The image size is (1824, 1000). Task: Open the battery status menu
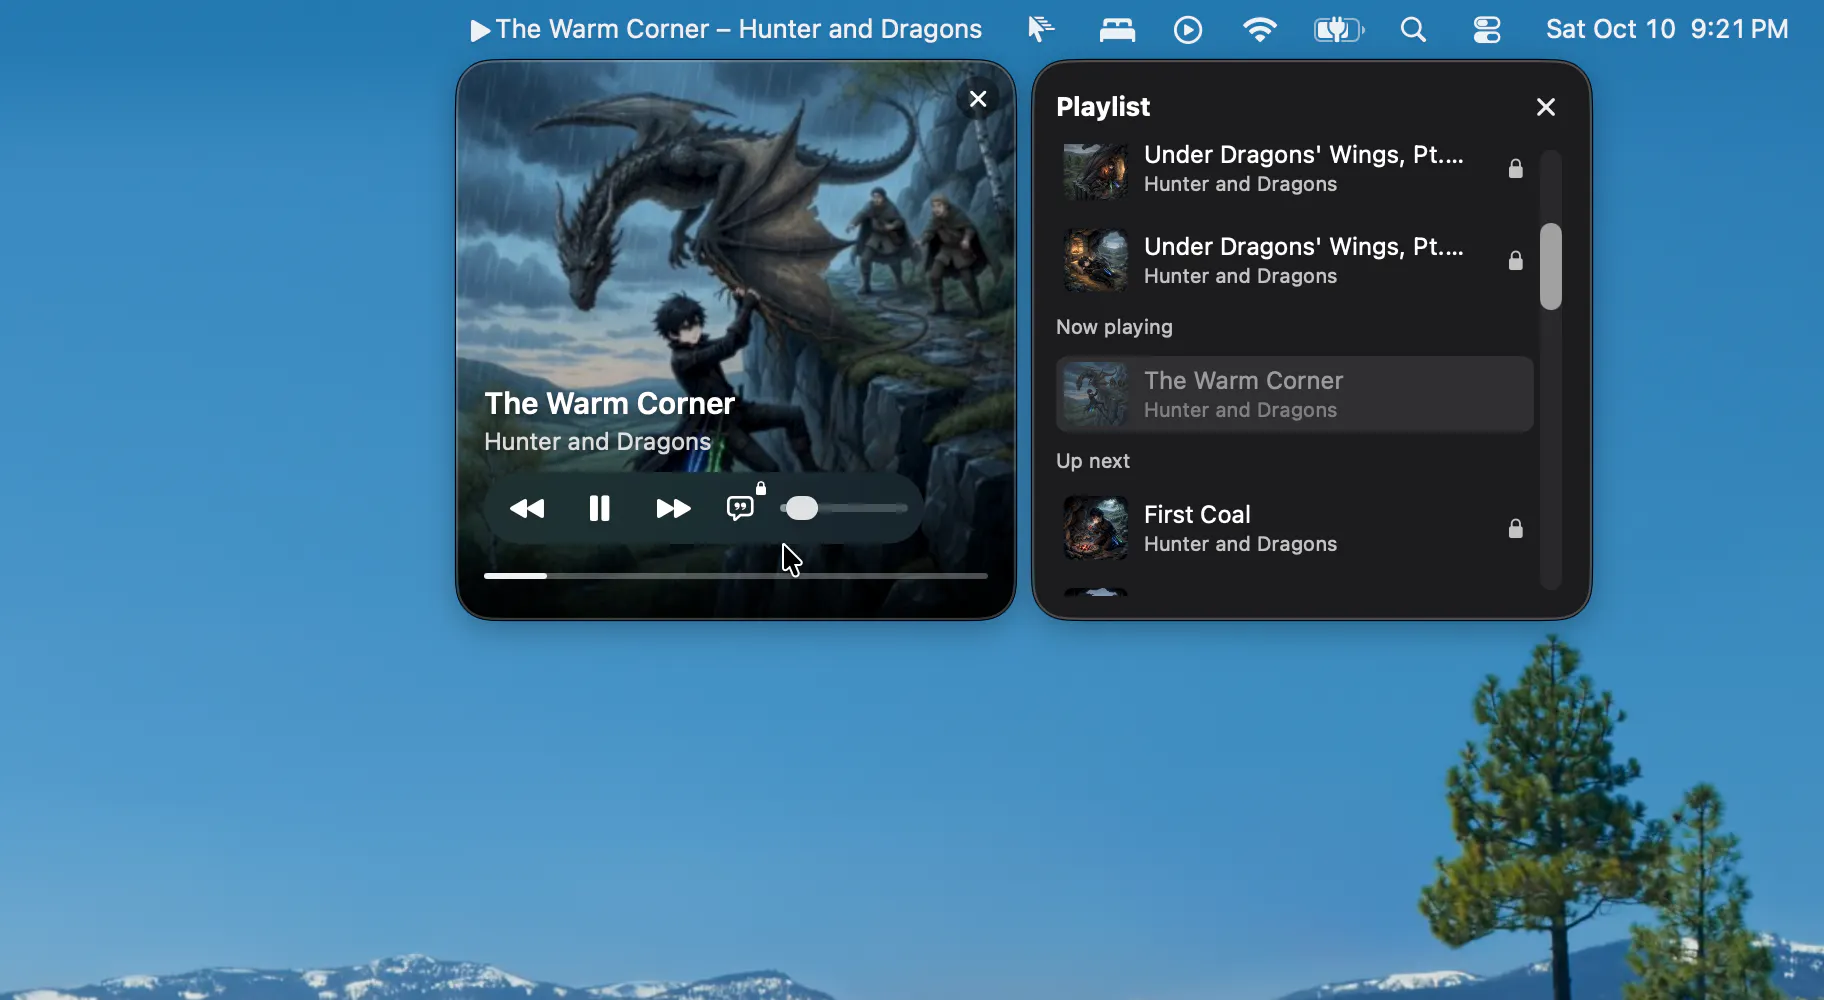[1339, 30]
